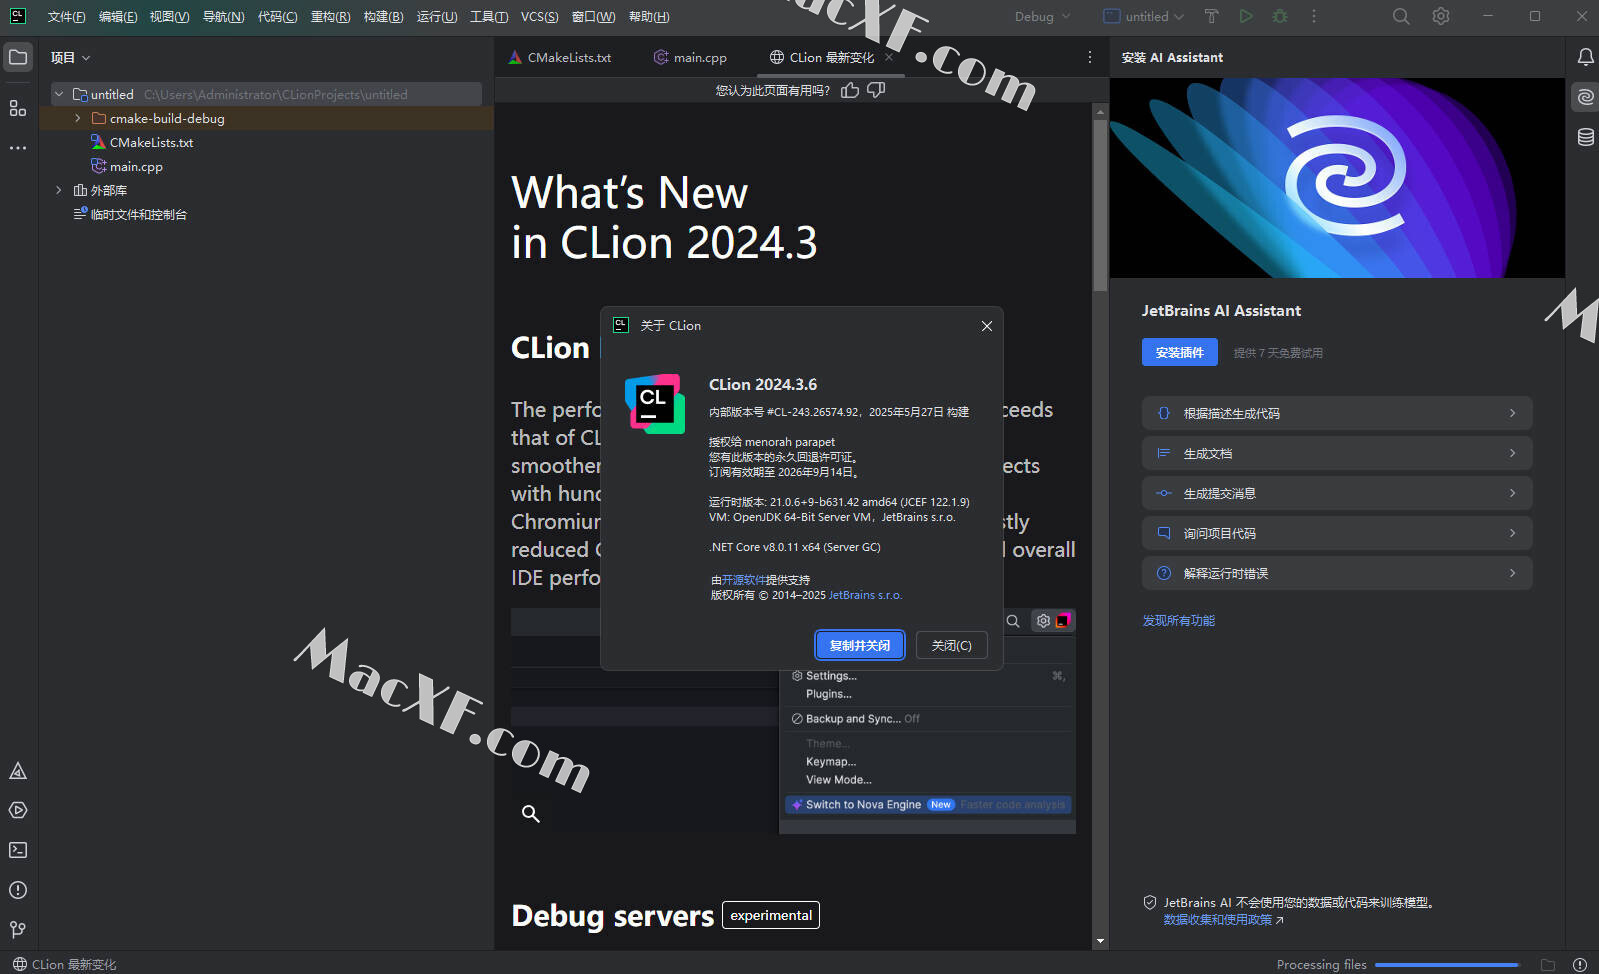
Task: Click CLion what's new status bar entry
Action: (65, 964)
